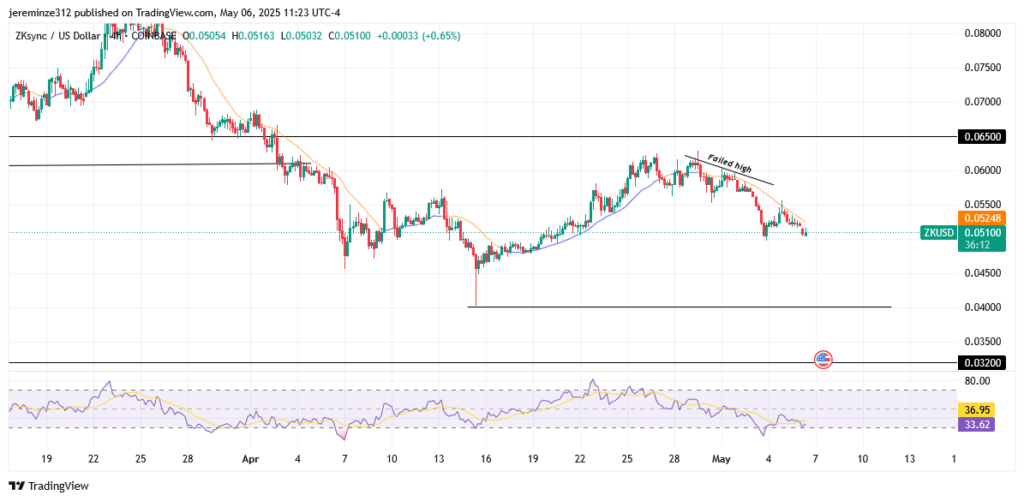Screen dimensions: 1024x501
Task: Click the ZKUSD symbol price tag
Action: point(938,232)
